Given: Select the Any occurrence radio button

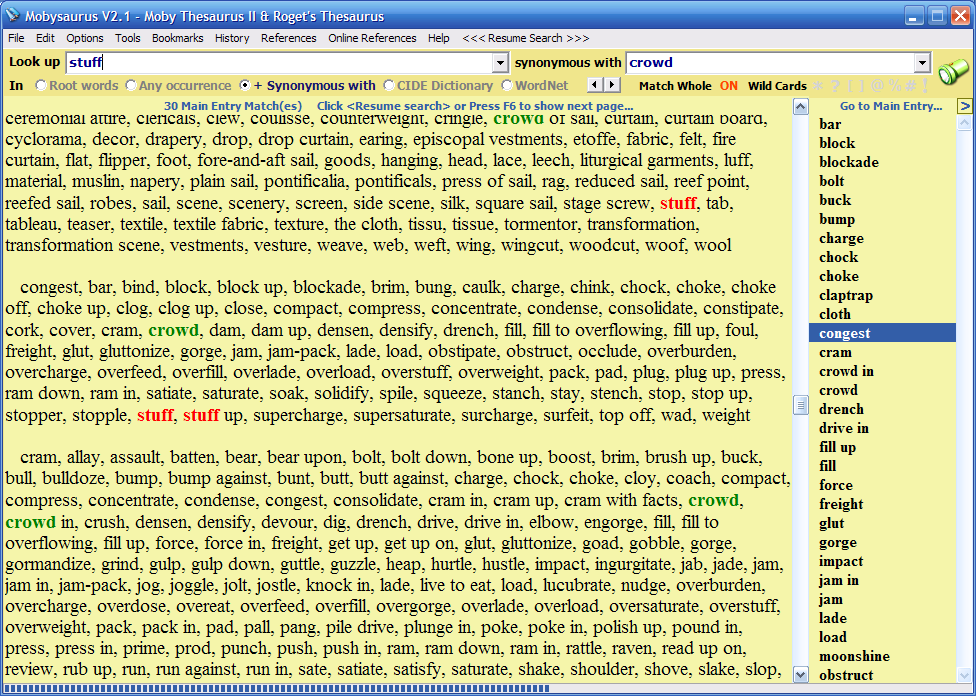Looking at the screenshot, I should tap(131, 85).
